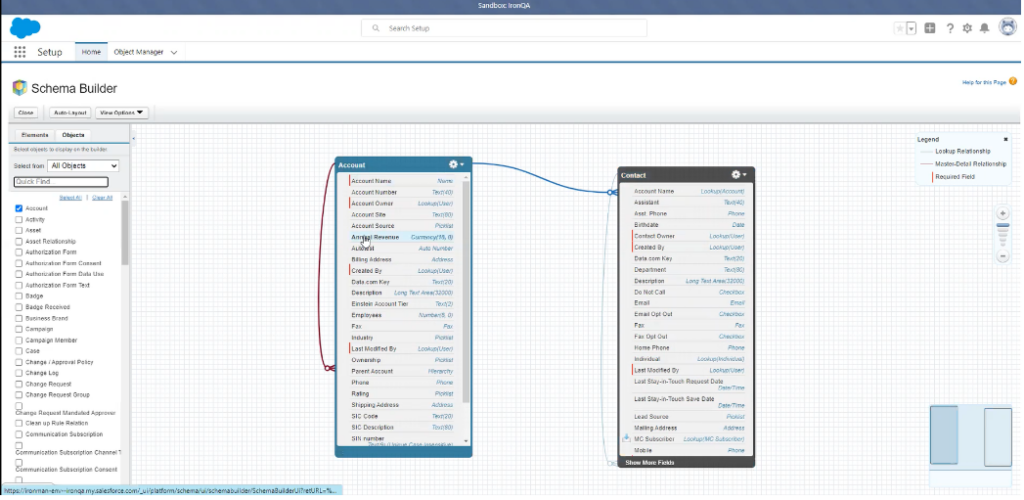Screen dimensions: 1024x500
Task: Open the Object Manager tab
Action: click(x=138, y=52)
